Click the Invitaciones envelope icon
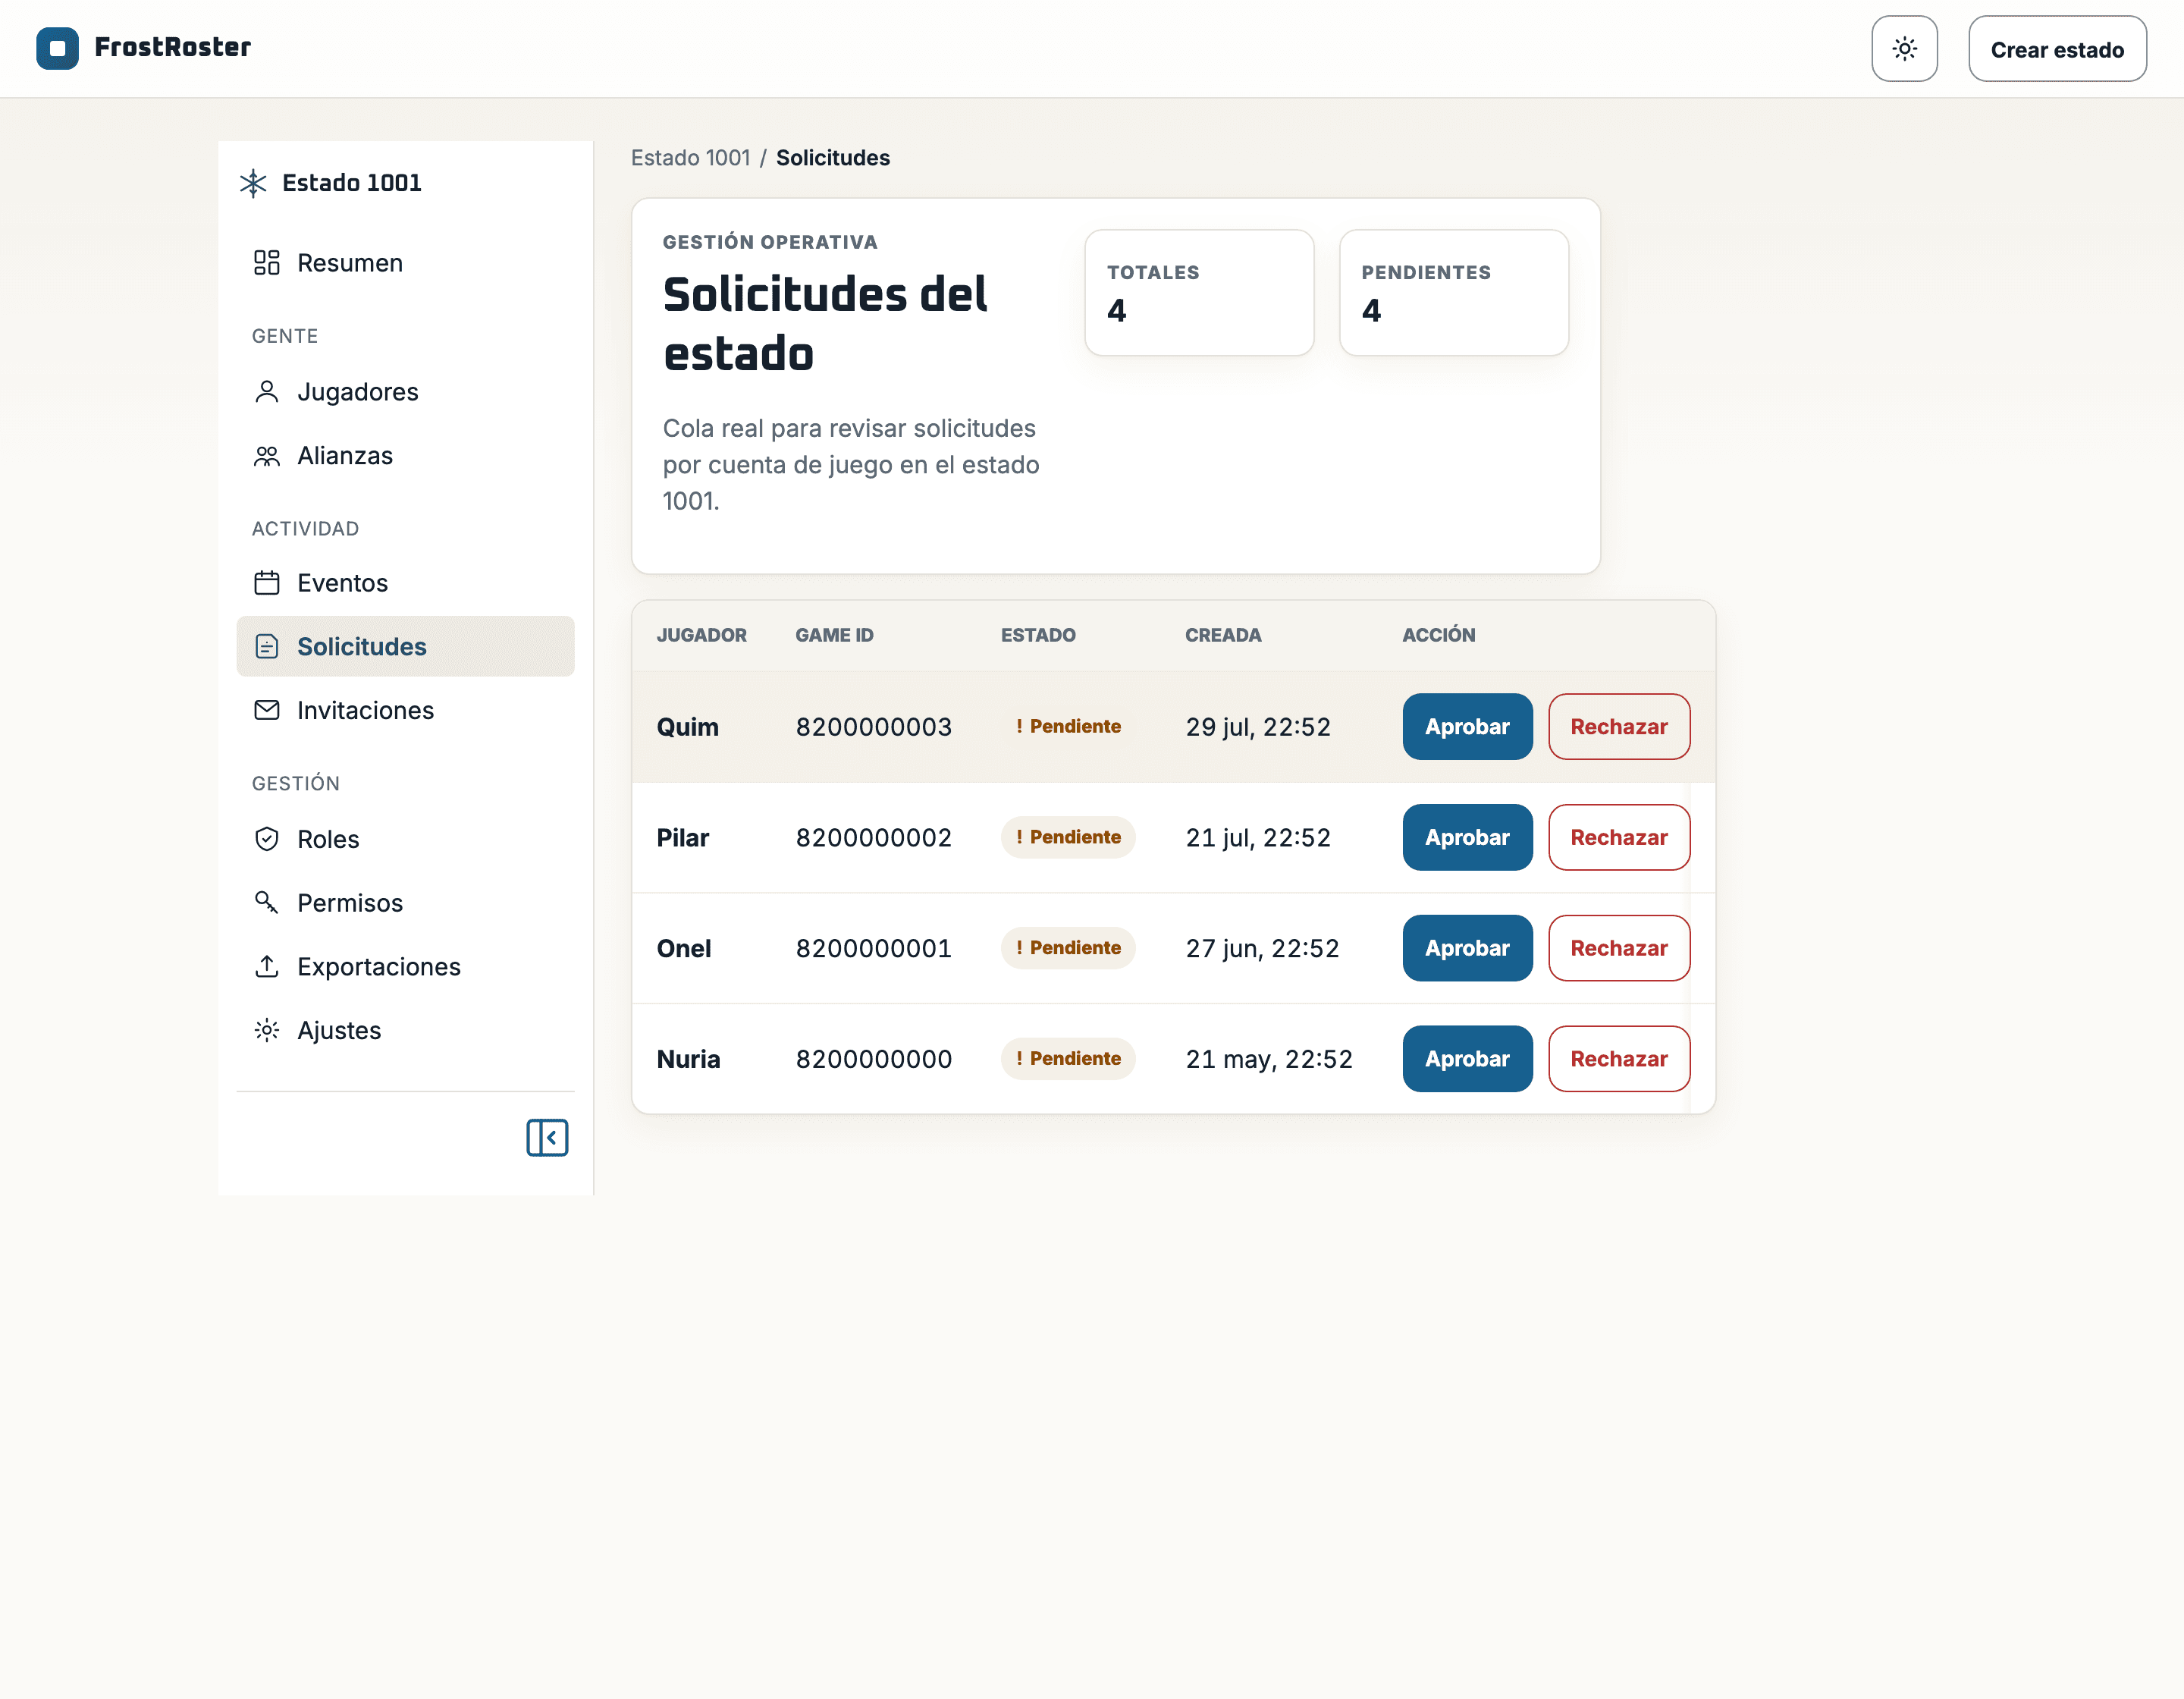 pyautogui.click(x=267, y=710)
